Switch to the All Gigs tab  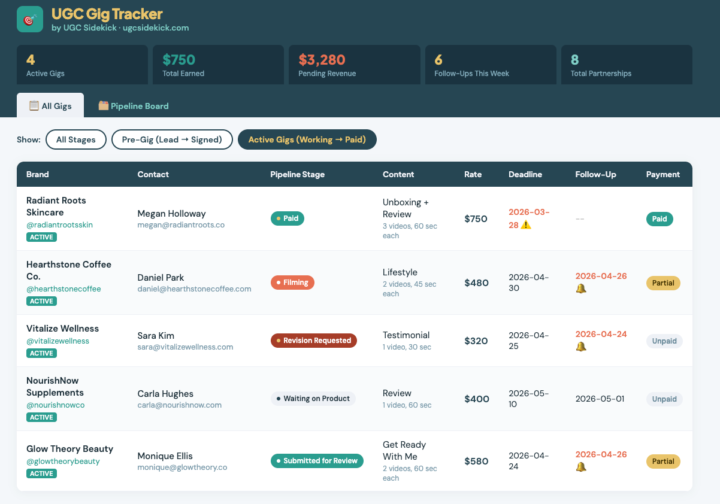coord(51,106)
